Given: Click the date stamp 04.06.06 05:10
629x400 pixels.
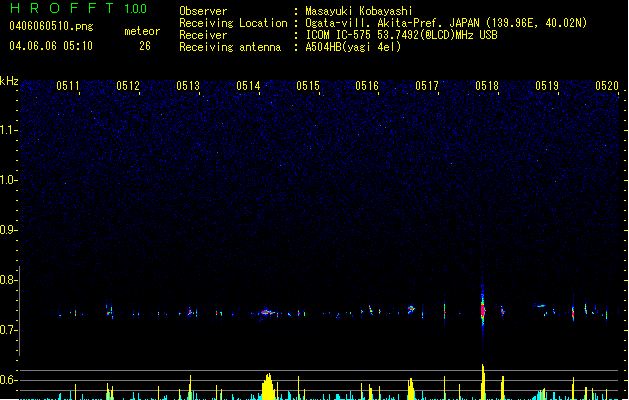Looking at the screenshot, I should (x=51, y=46).
